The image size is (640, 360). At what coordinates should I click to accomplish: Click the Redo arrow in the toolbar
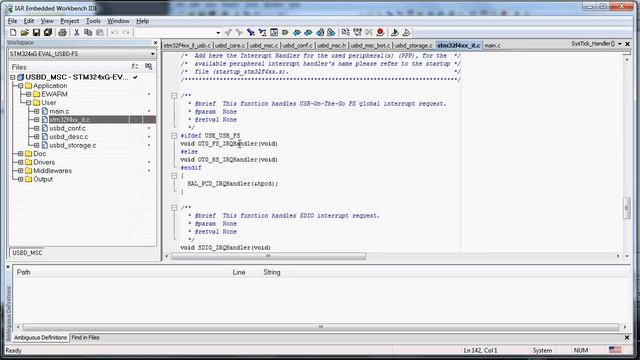[126, 32]
